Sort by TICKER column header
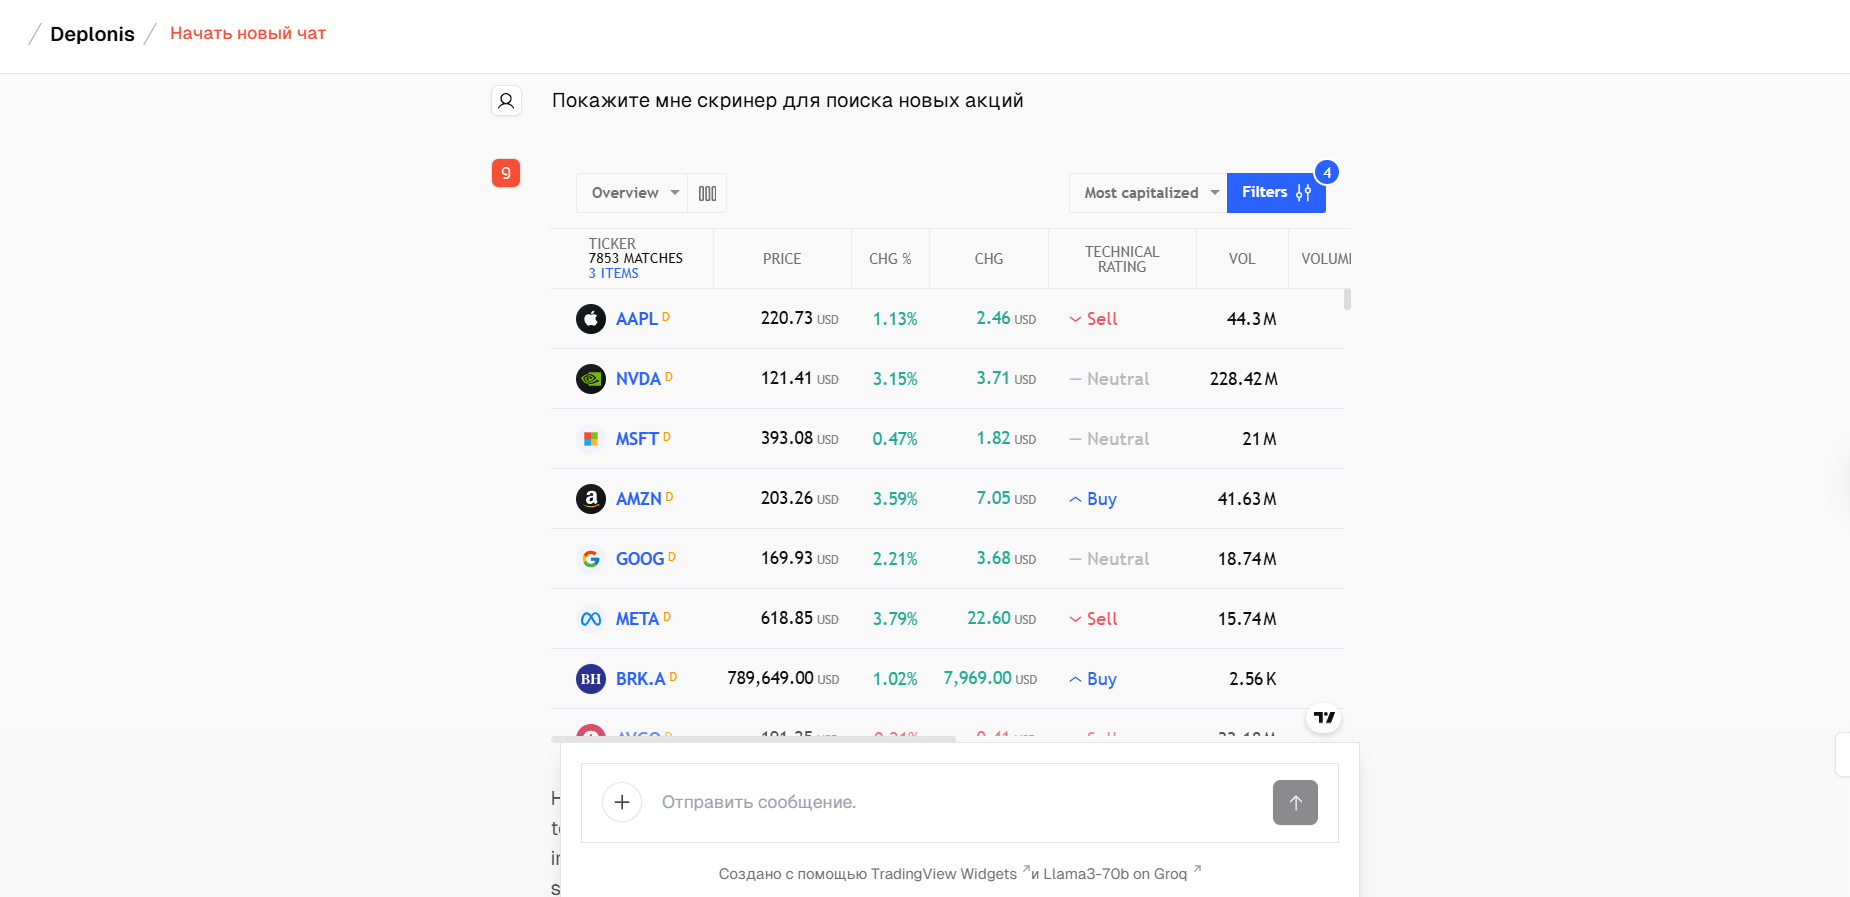The height and width of the screenshot is (897, 1850). 612,244
